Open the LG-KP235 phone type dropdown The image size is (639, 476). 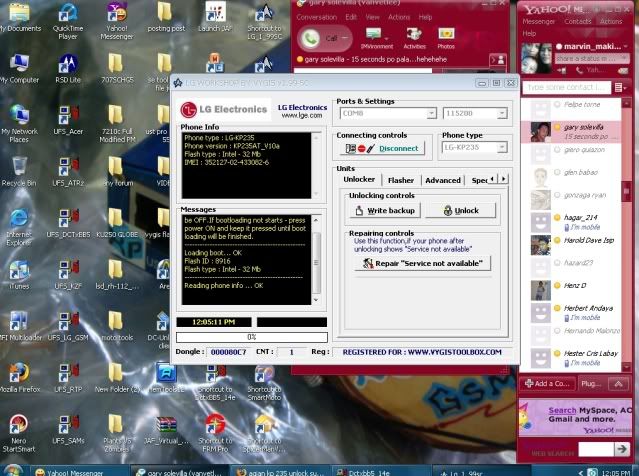[x=502, y=147]
